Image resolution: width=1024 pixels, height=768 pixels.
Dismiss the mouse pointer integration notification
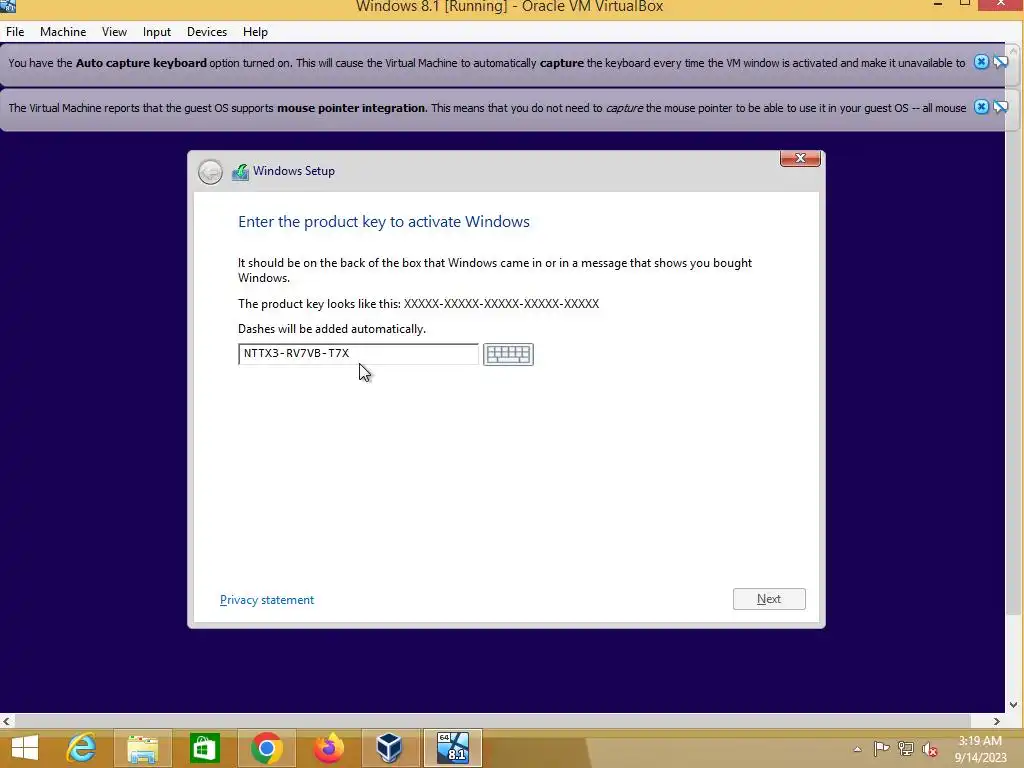click(981, 107)
